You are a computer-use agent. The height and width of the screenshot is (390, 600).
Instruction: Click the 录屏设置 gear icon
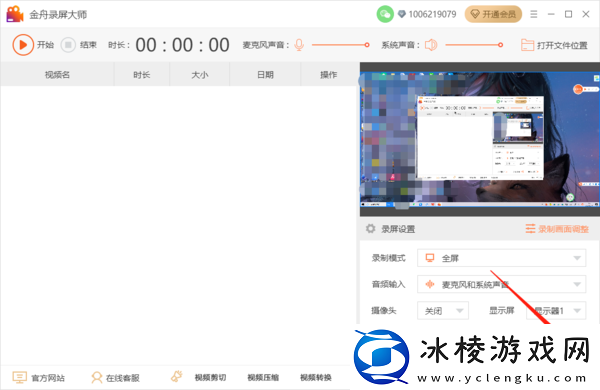[x=370, y=229]
